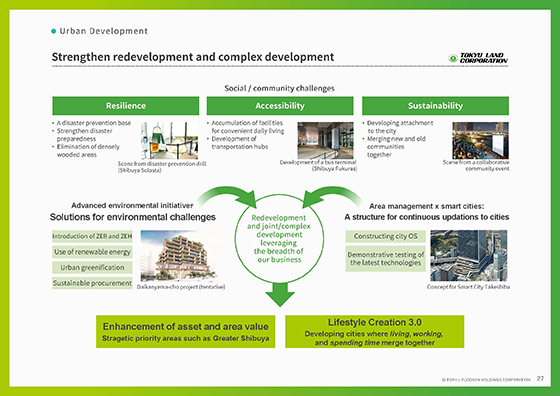The image size is (560, 396).
Task: Click title 'Strengthen redevelopment and complex development'
Action: click(193, 57)
